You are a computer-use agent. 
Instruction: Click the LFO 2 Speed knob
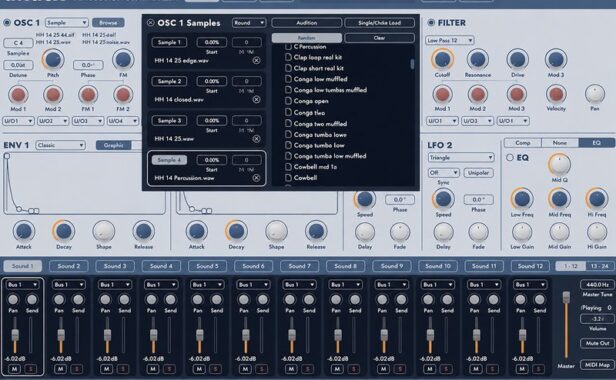click(x=443, y=199)
